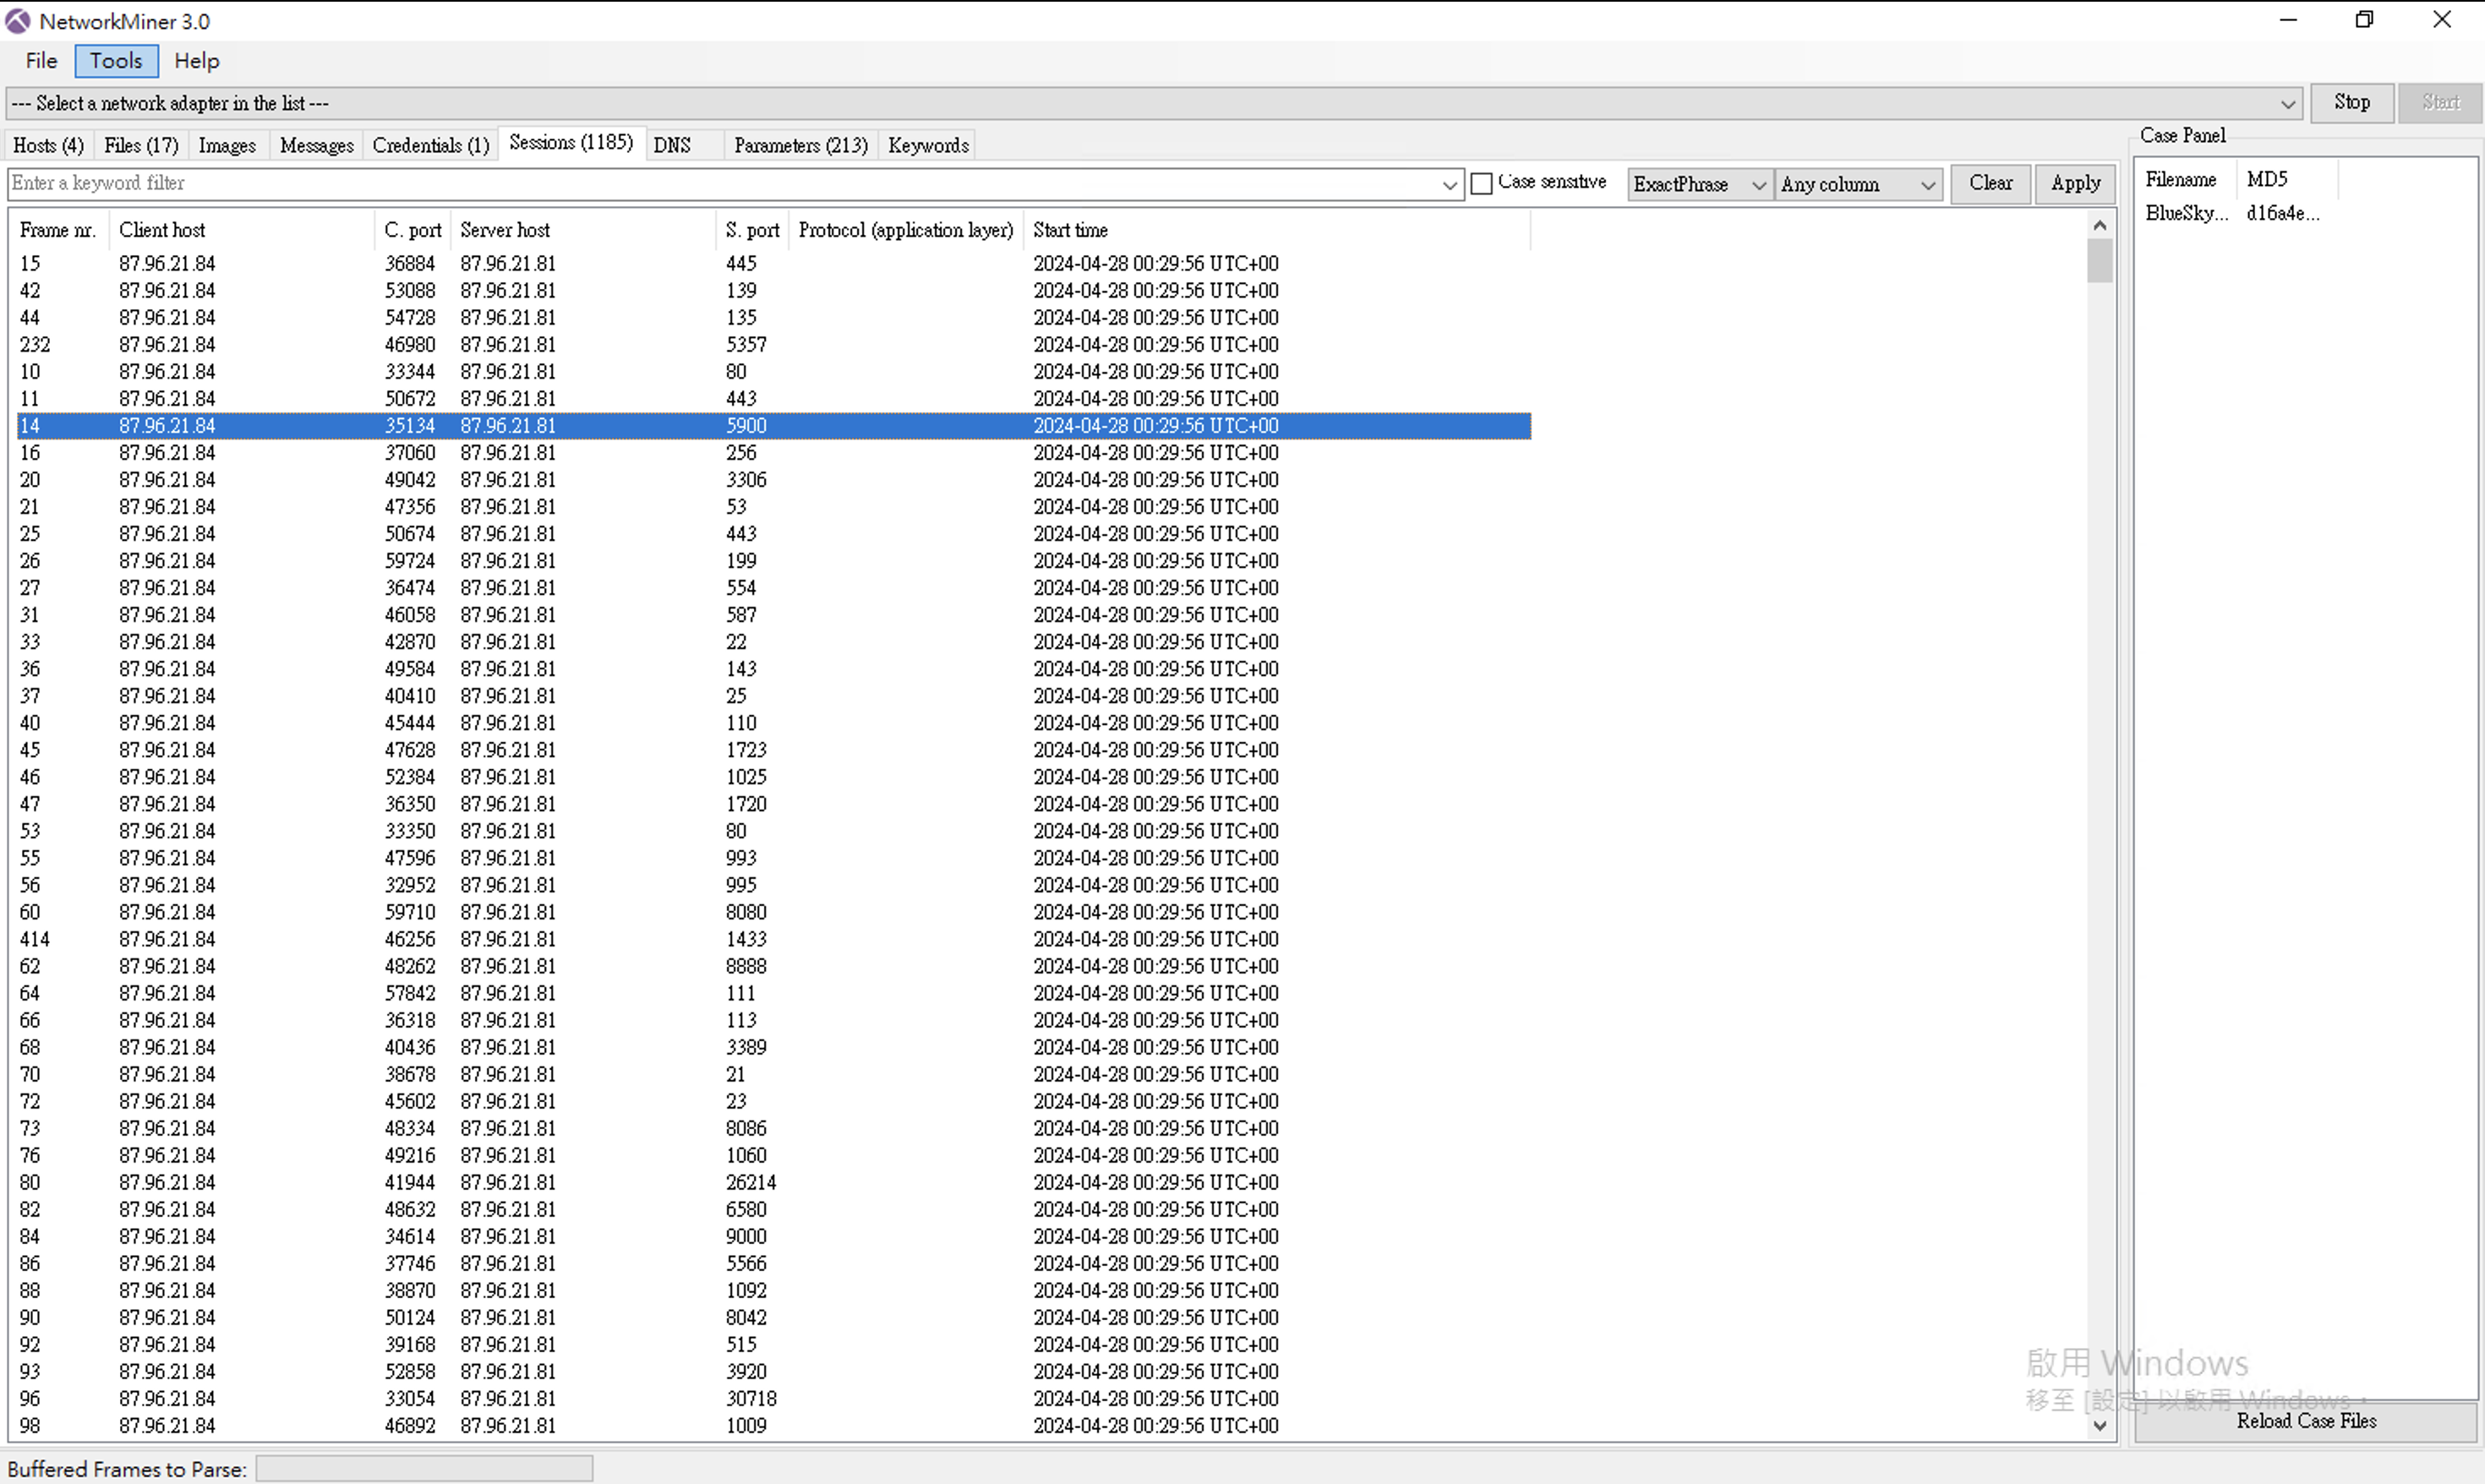The height and width of the screenshot is (1484, 2485).
Task: Click the Clear filter button
Action: coord(1990,184)
